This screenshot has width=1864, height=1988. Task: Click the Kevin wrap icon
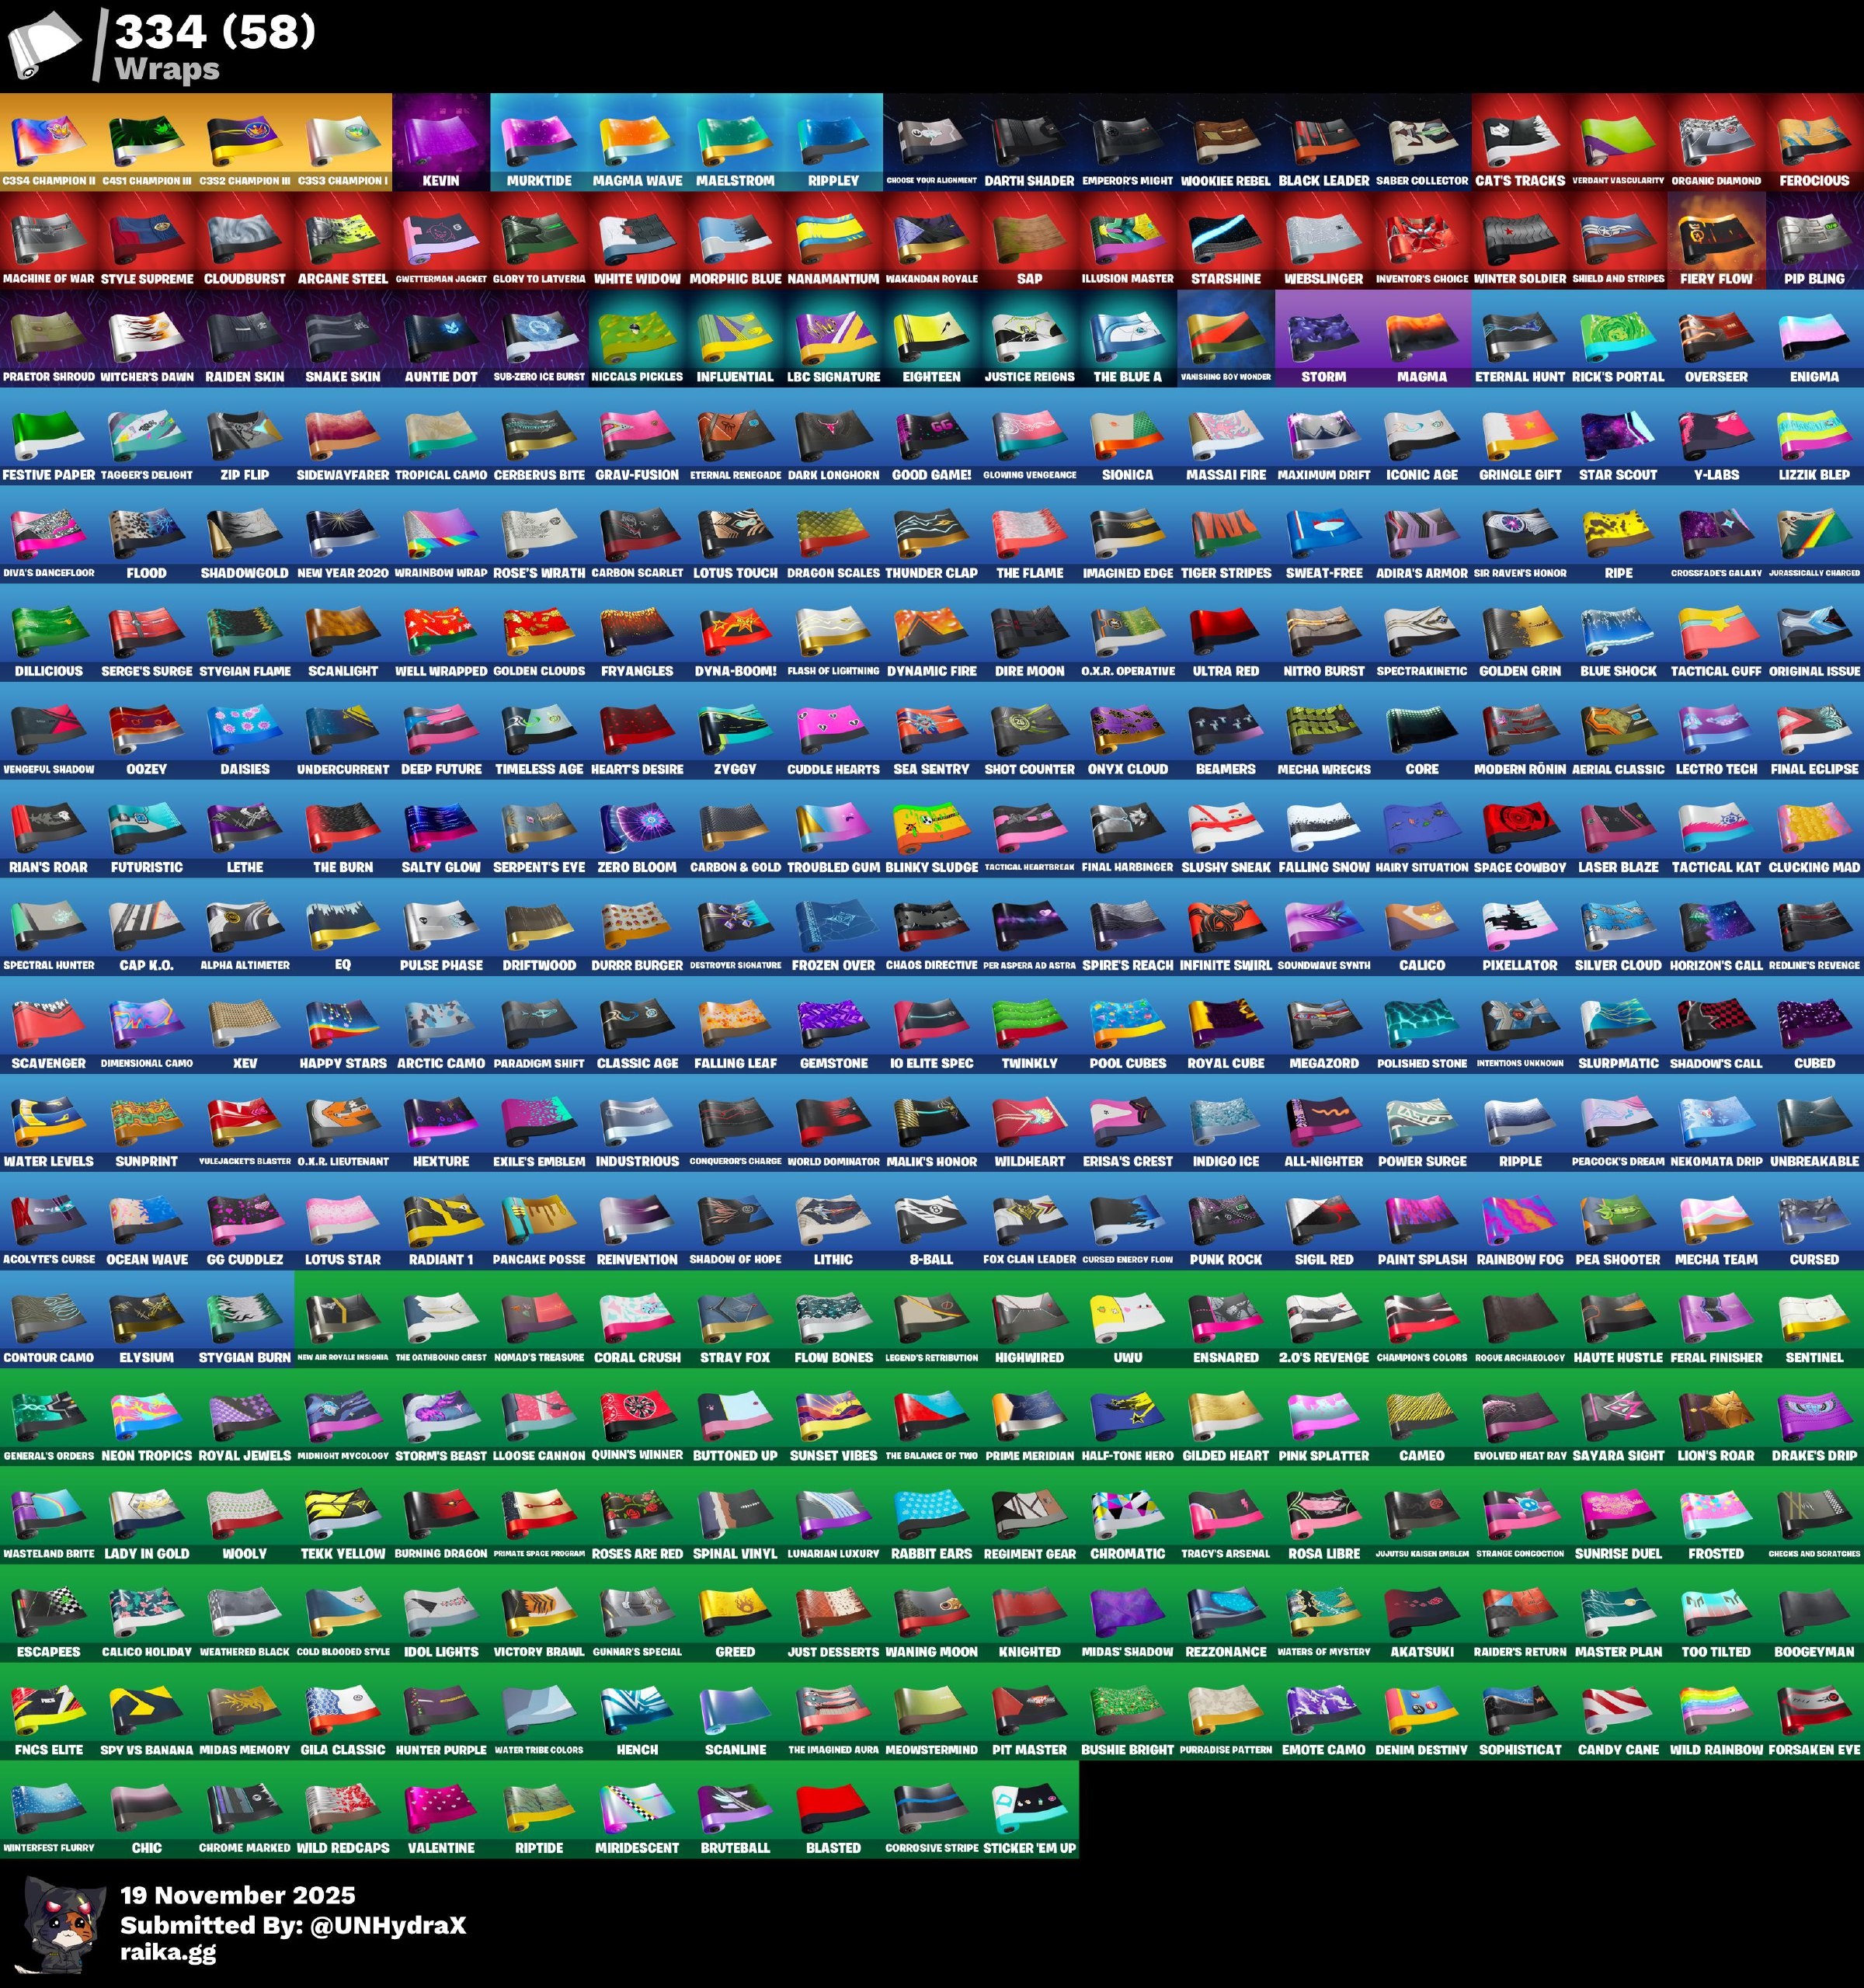(x=441, y=138)
